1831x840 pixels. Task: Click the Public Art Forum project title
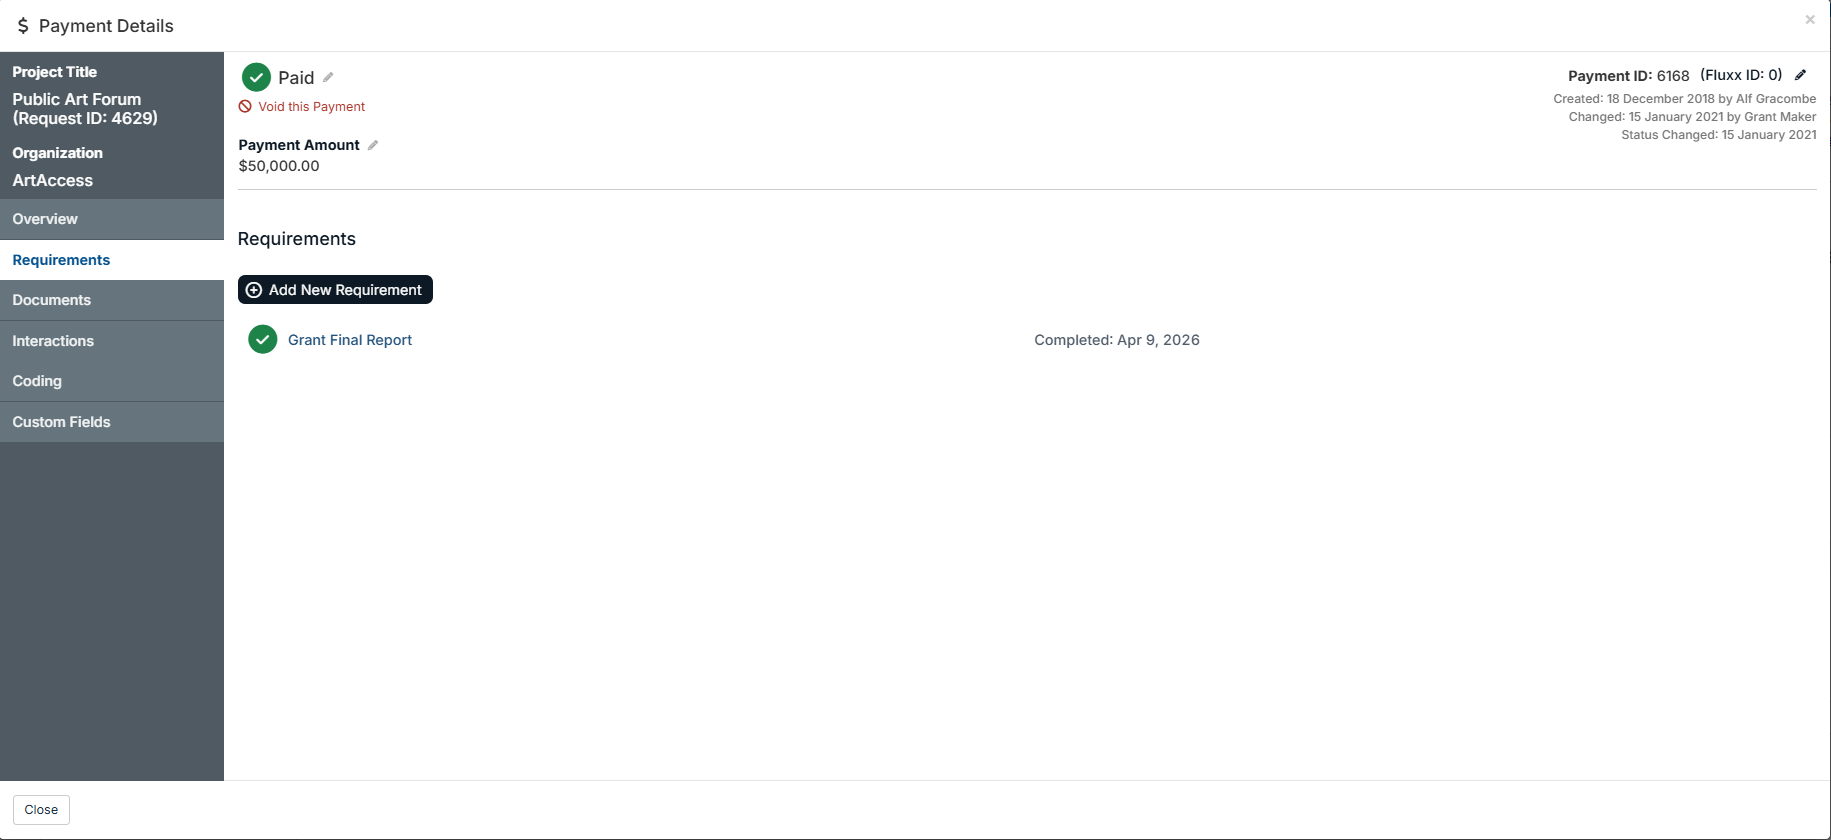(x=85, y=109)
